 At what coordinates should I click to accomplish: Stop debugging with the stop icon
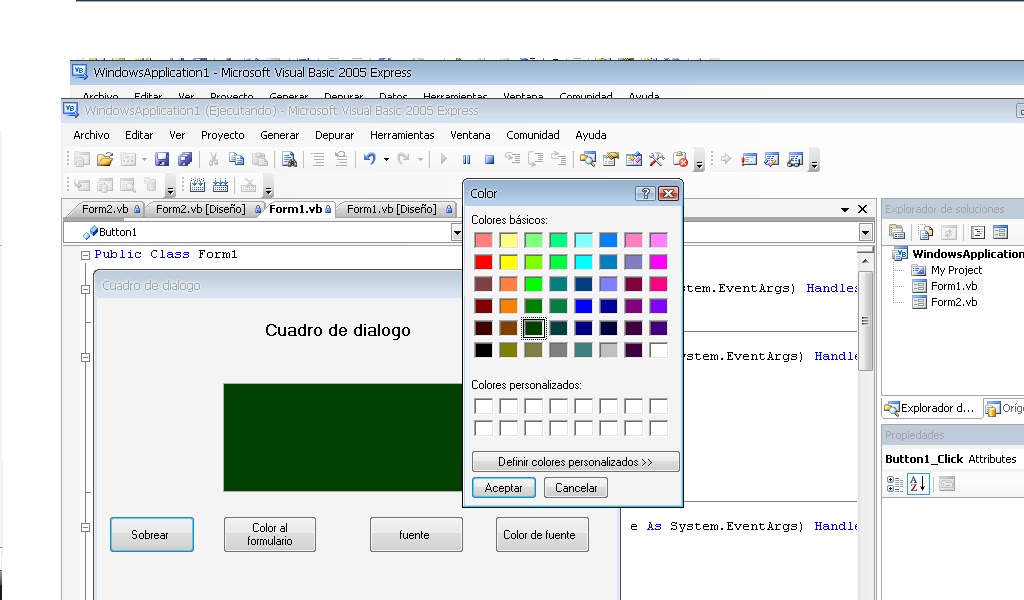tap(489, 159)
